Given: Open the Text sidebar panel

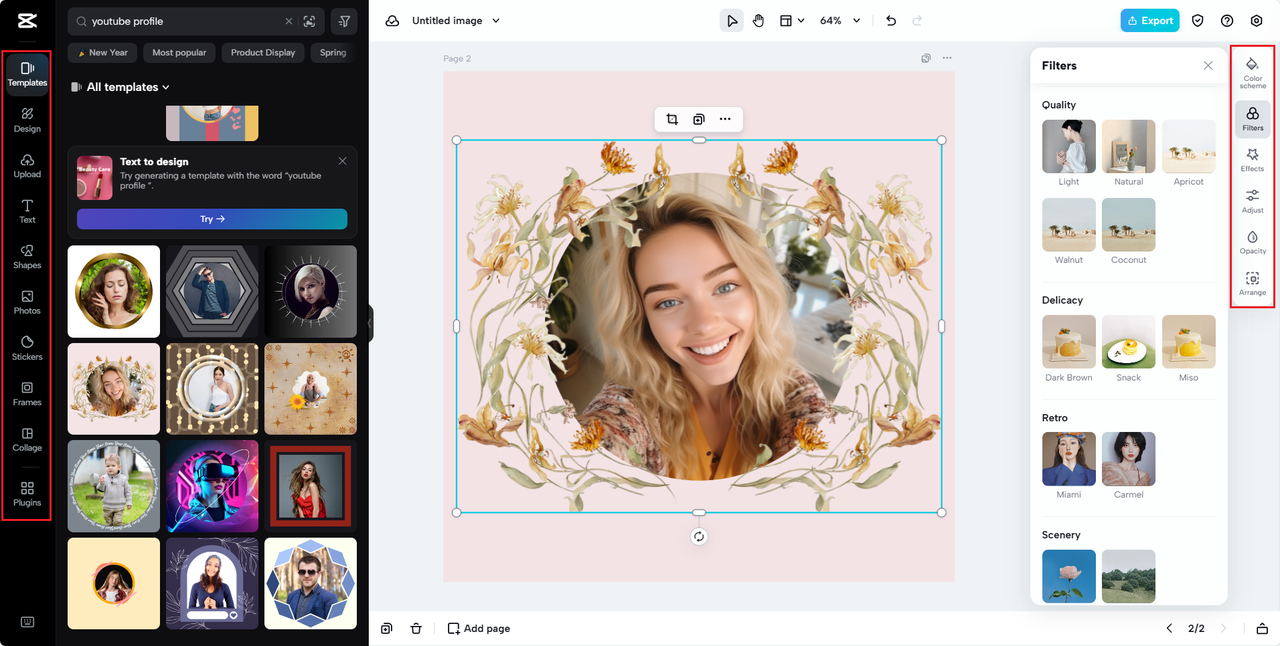Looking at the screenshot, I should point(27,211).
